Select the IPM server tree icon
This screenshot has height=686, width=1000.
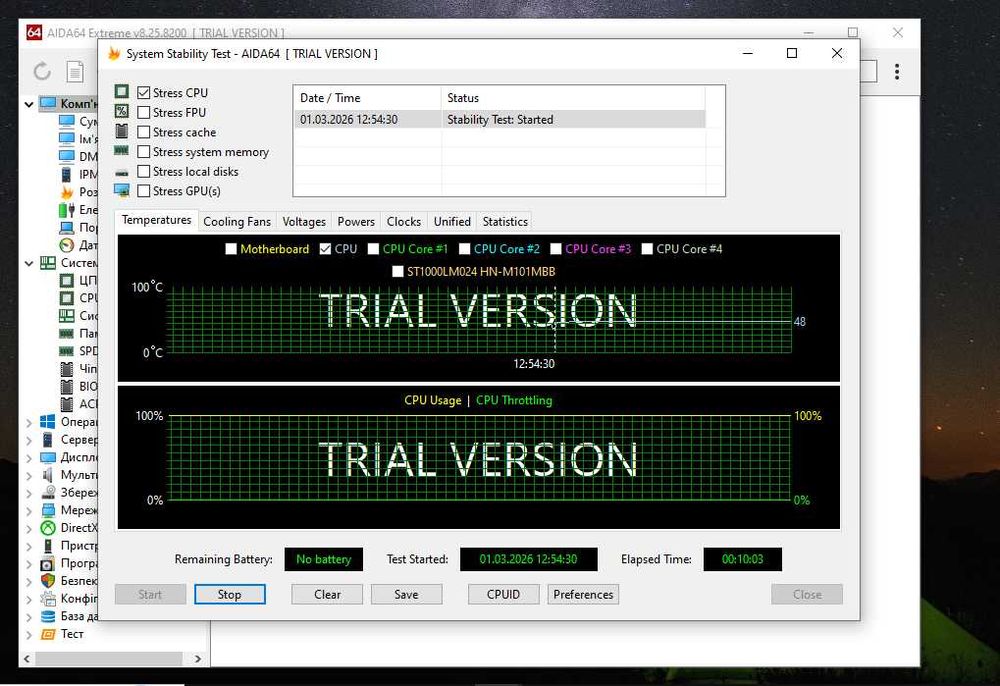point(66,175)
